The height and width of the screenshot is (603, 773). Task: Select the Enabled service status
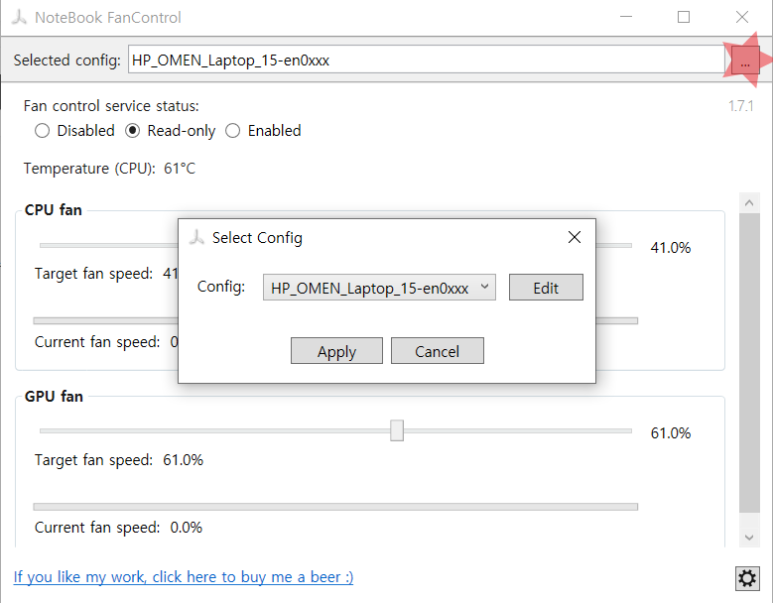click(263, 131)
